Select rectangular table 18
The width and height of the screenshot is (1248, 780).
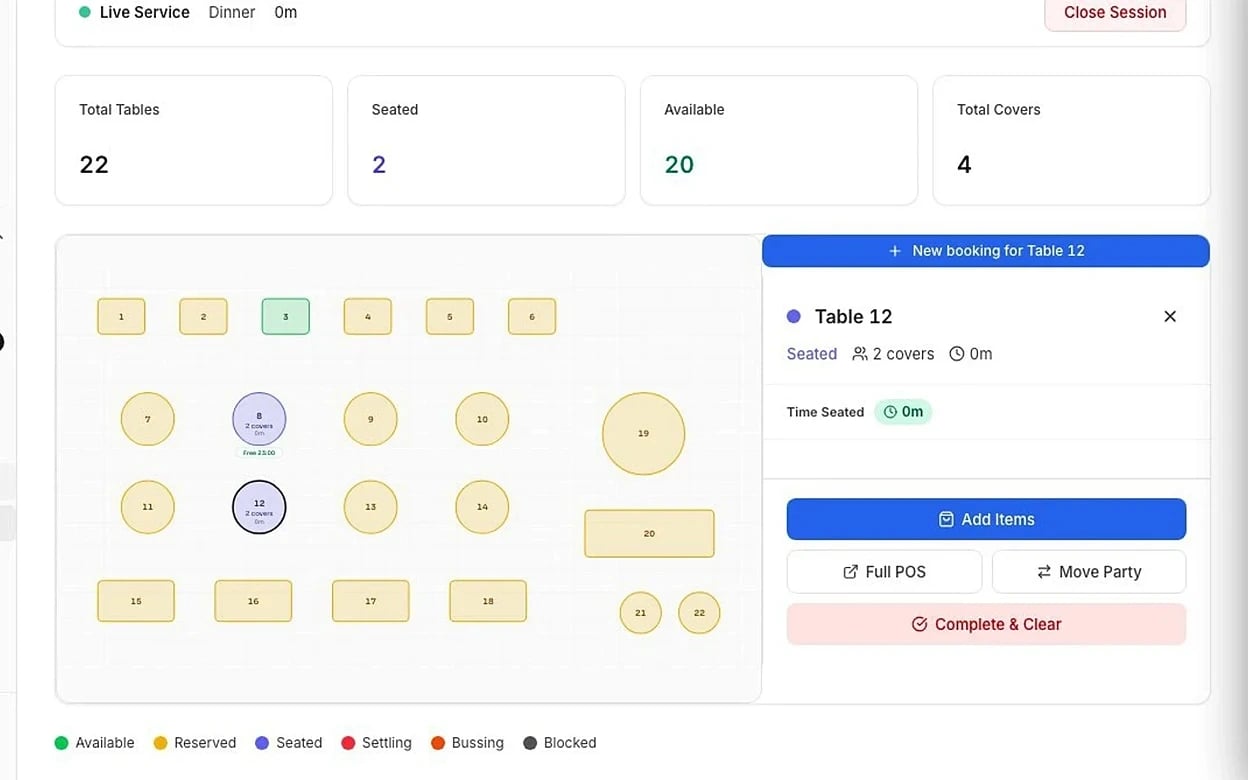coord(488,601)
